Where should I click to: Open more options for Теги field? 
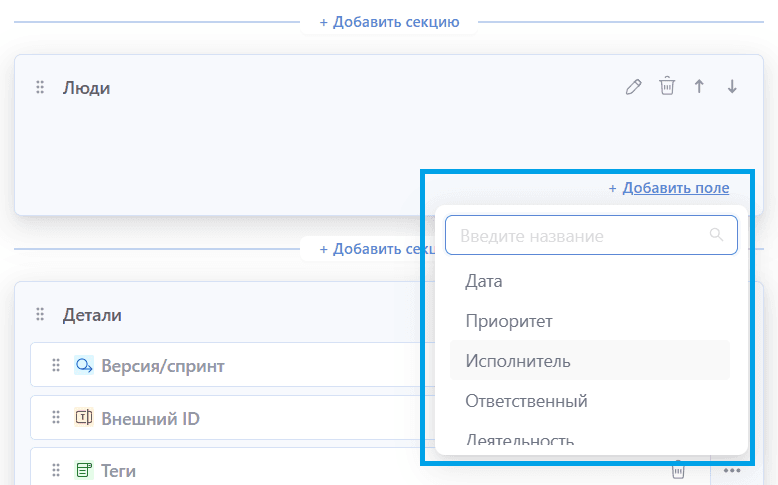732,470
